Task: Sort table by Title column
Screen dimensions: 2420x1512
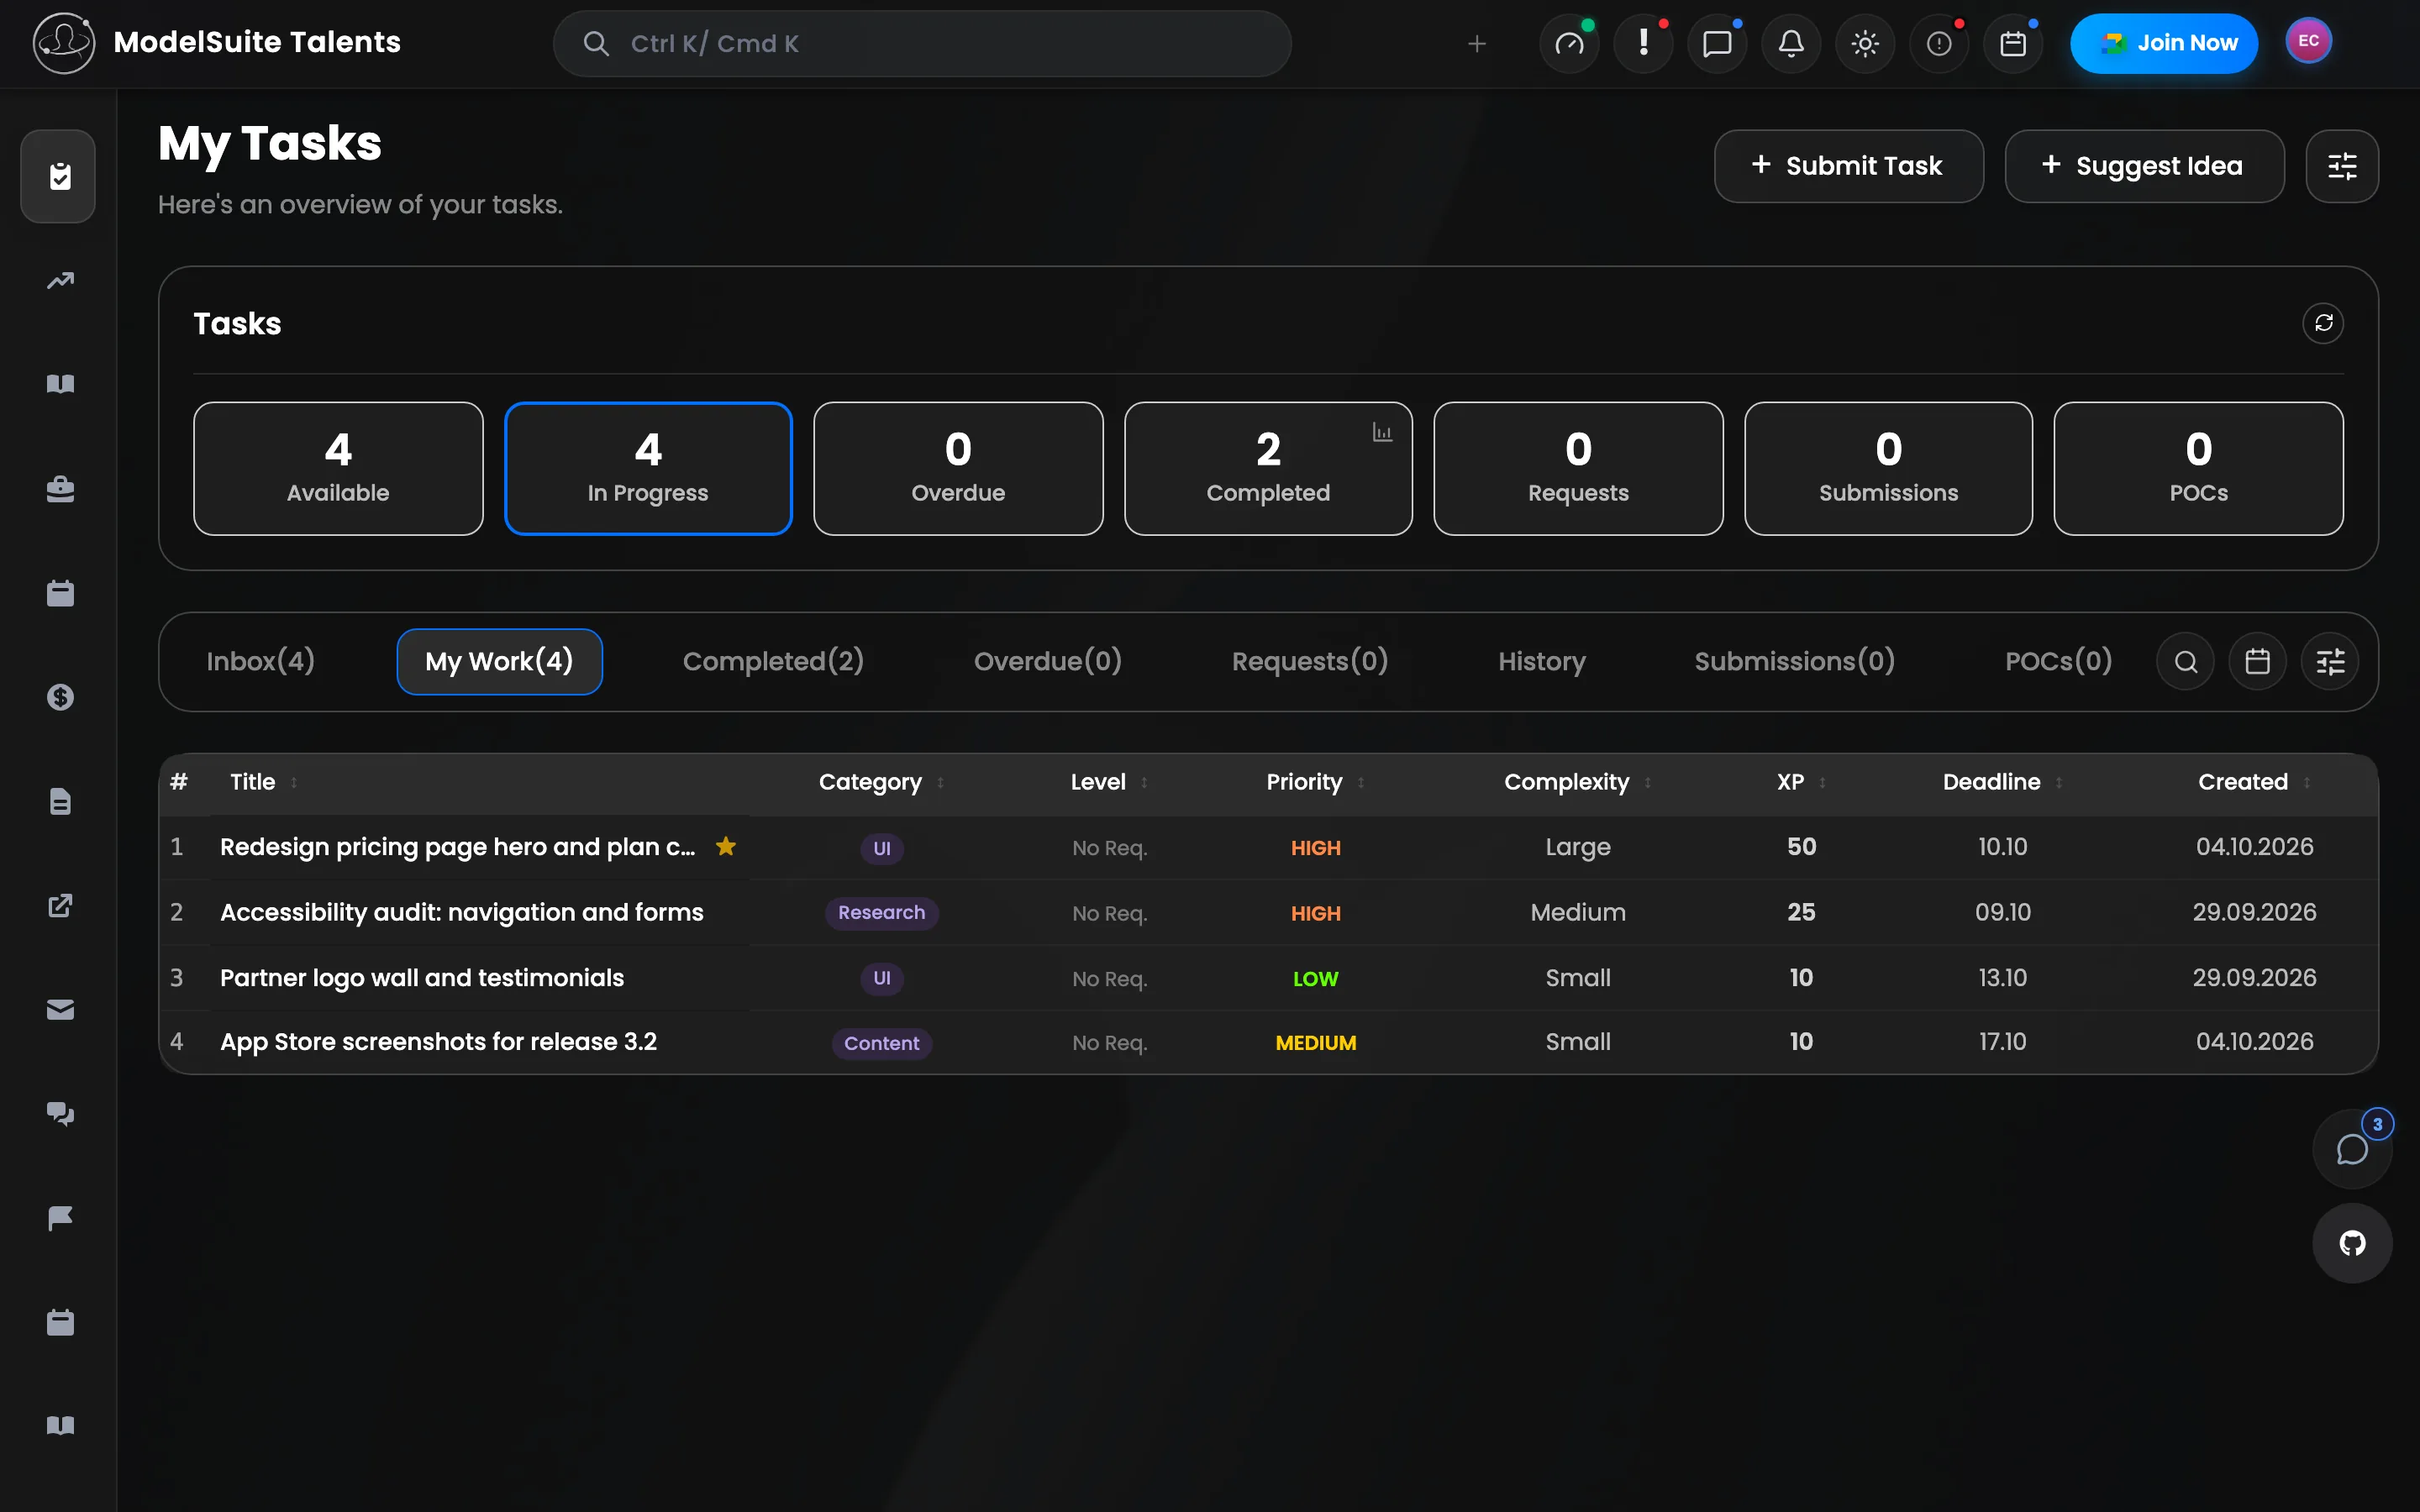Action: click(x=263, y=782)
